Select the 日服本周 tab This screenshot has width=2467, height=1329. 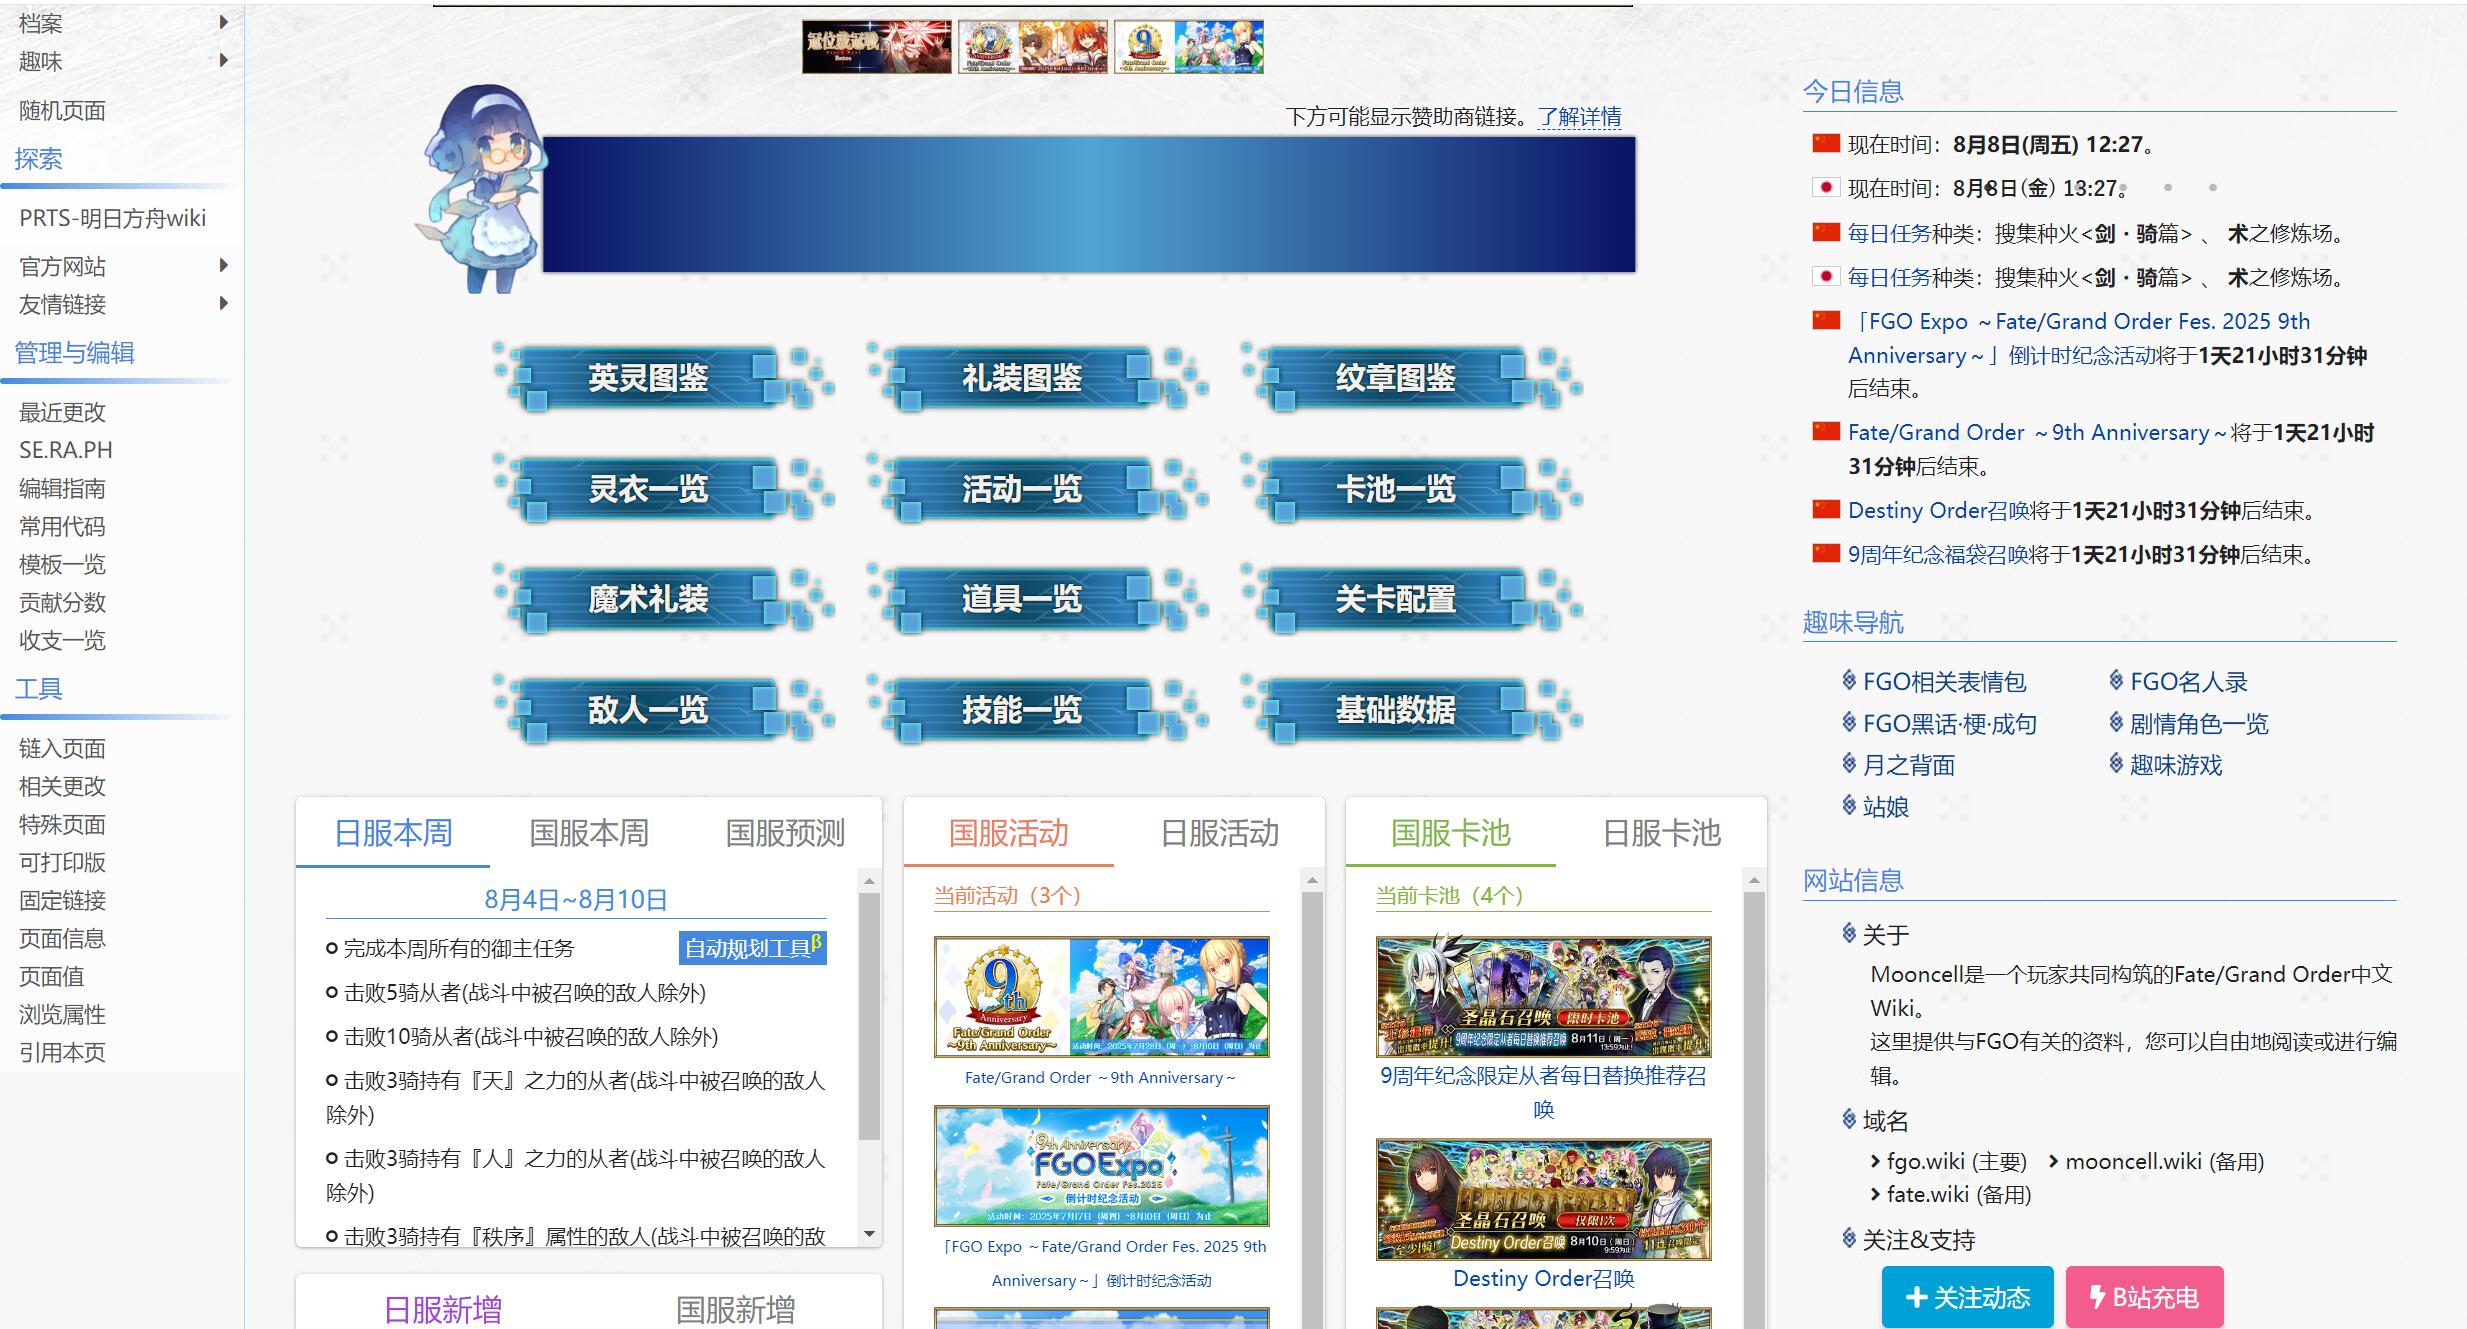click(393, 832)
